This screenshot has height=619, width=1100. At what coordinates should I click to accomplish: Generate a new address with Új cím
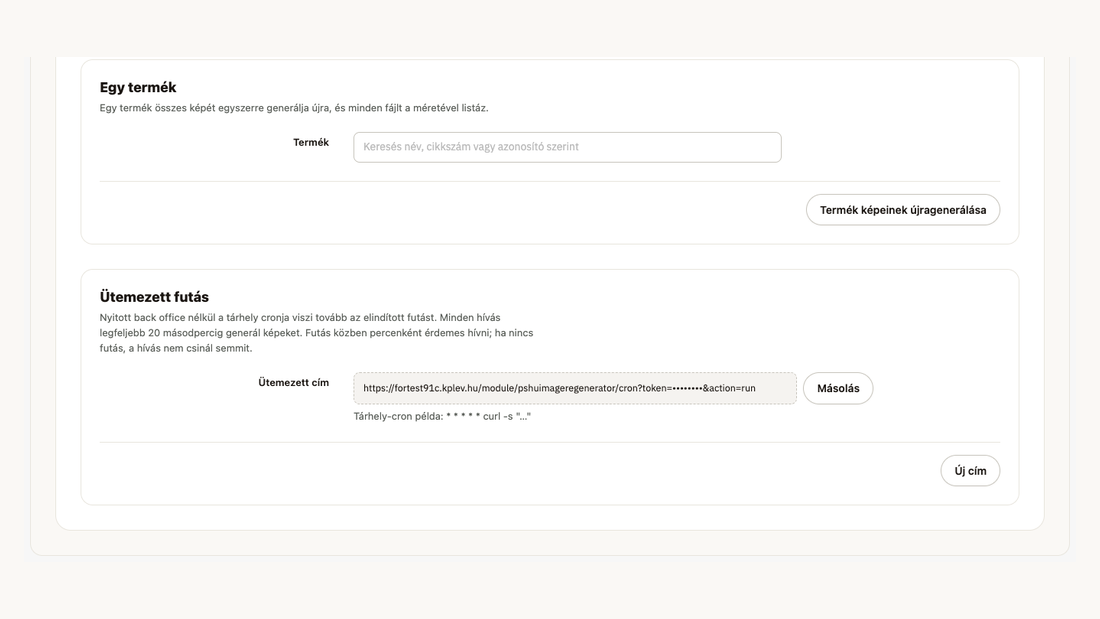(970, 471)
